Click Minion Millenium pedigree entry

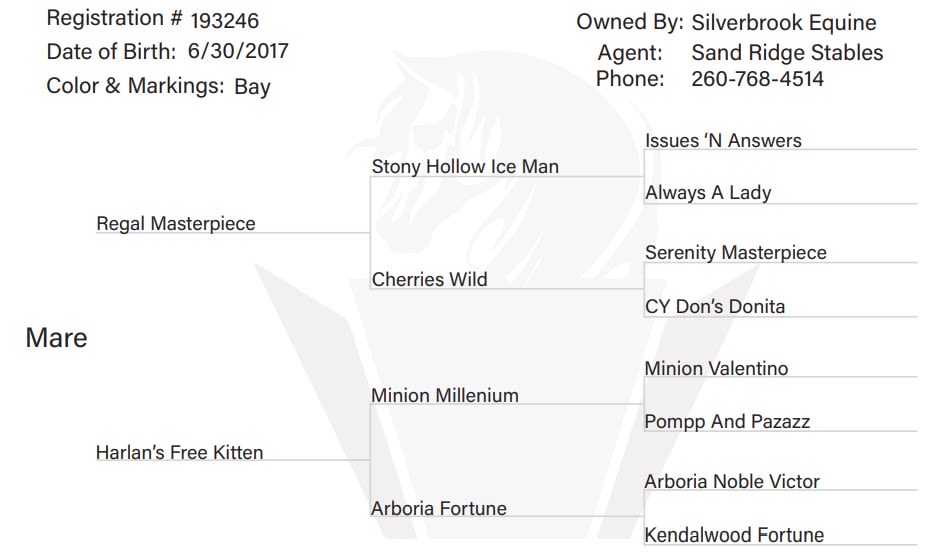pyautogui.click(x=445, y=395)
